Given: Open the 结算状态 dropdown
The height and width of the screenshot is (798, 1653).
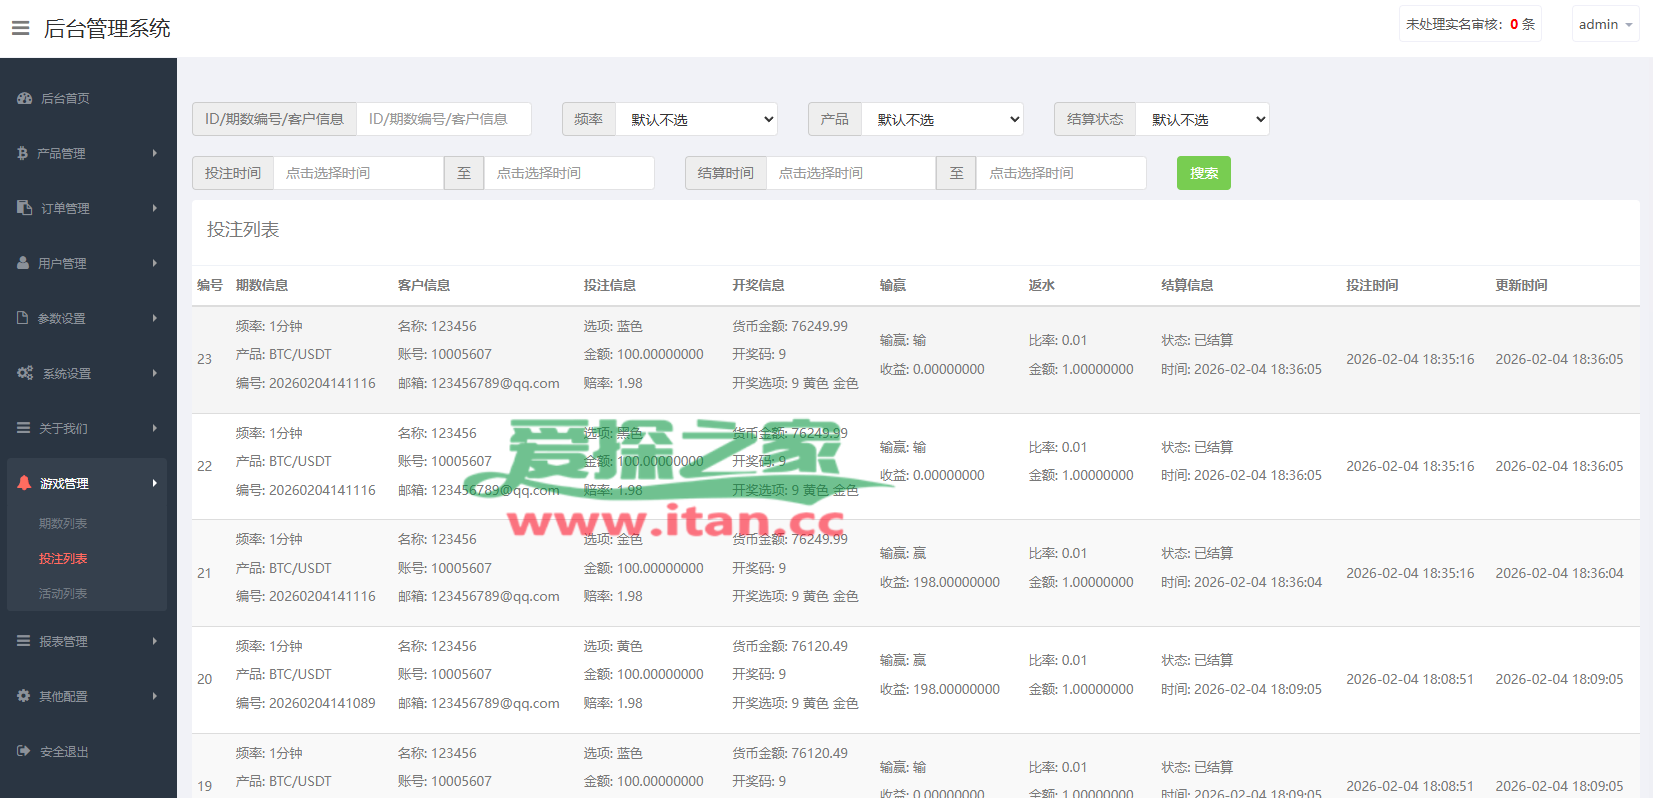Looking at the screenshot, I should coord(1204,119).
